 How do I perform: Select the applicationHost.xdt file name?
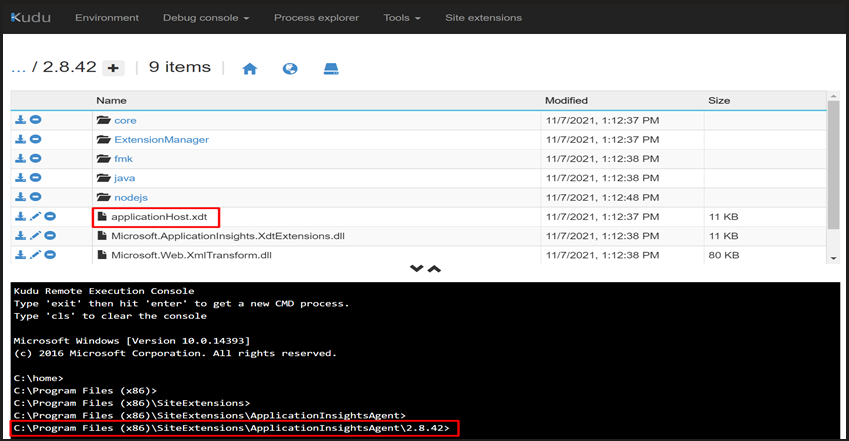pos(159,217)
